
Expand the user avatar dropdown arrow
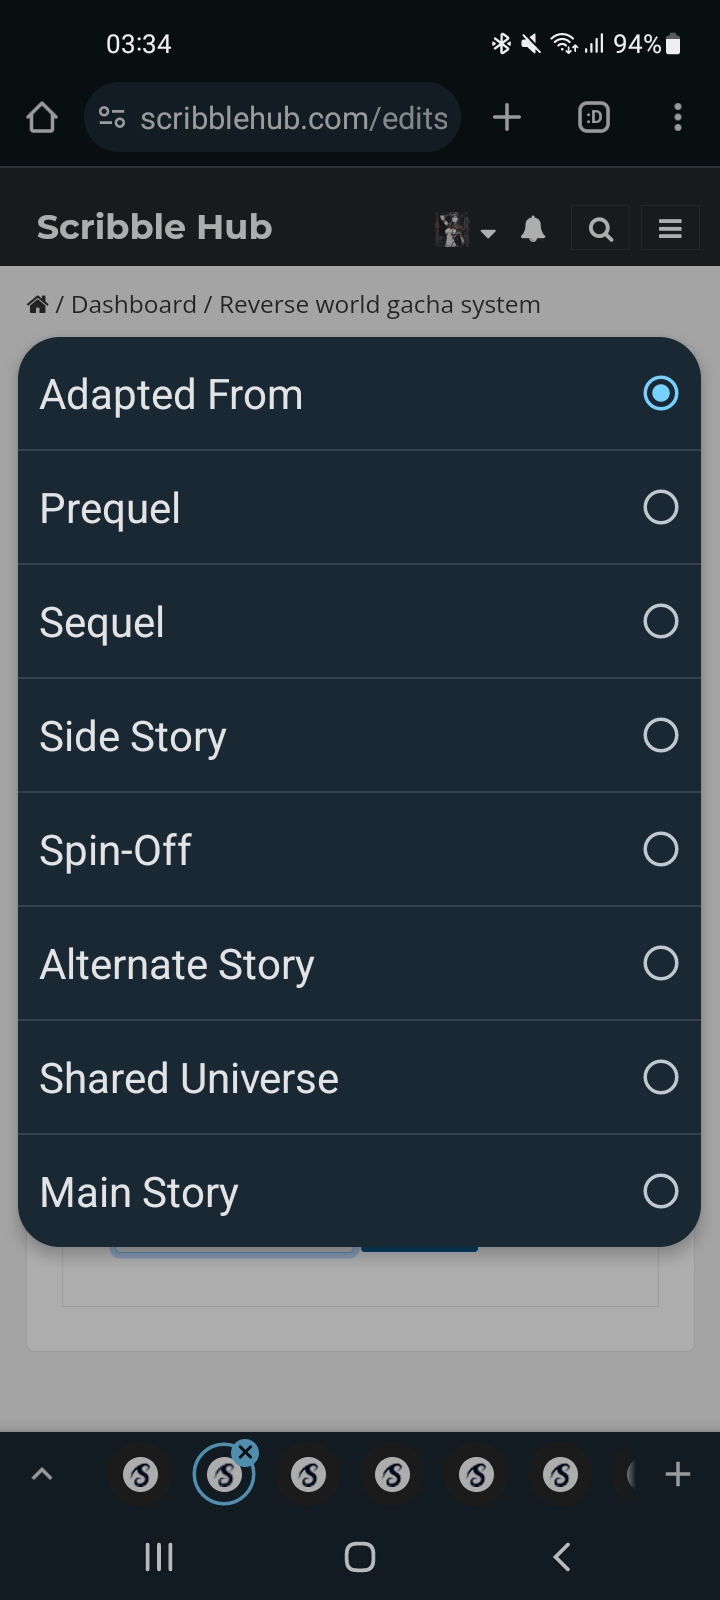click(x=488, y=234)
